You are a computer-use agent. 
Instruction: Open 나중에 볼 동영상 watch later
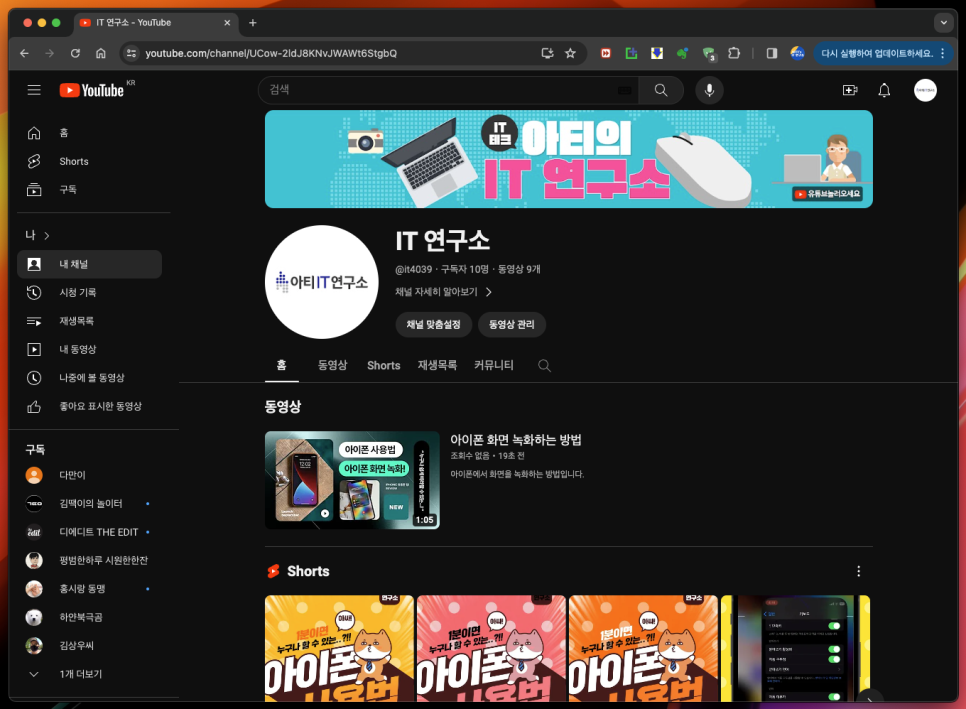coord(89,378)
